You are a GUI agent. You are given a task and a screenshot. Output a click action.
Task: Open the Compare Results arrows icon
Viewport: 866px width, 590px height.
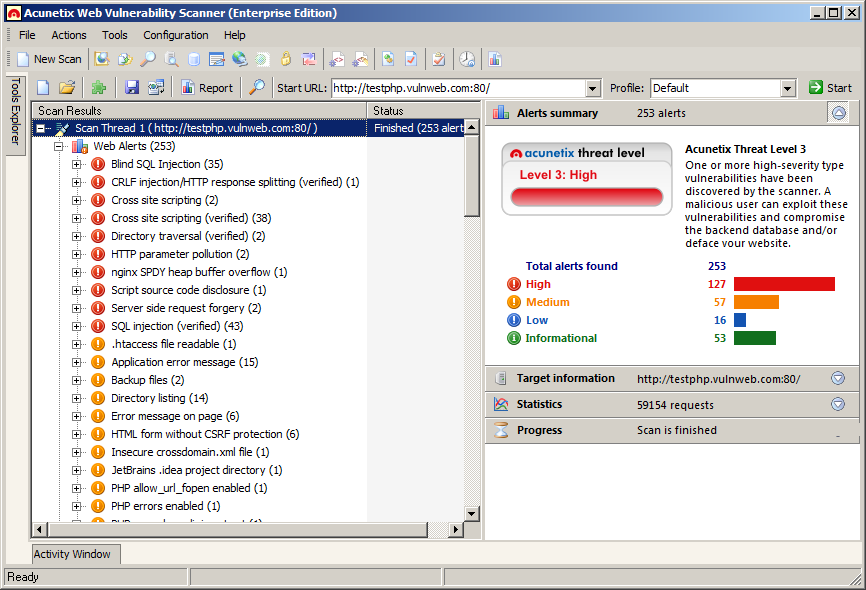(309, 59)
